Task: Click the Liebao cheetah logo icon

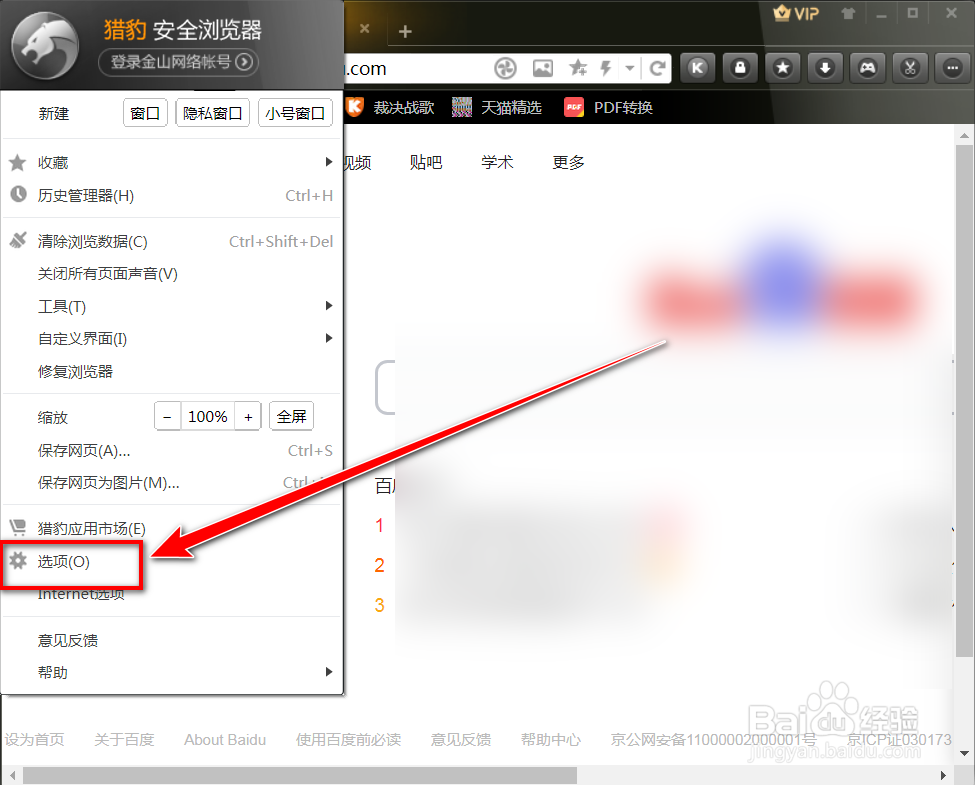Action: click(45, 47)
